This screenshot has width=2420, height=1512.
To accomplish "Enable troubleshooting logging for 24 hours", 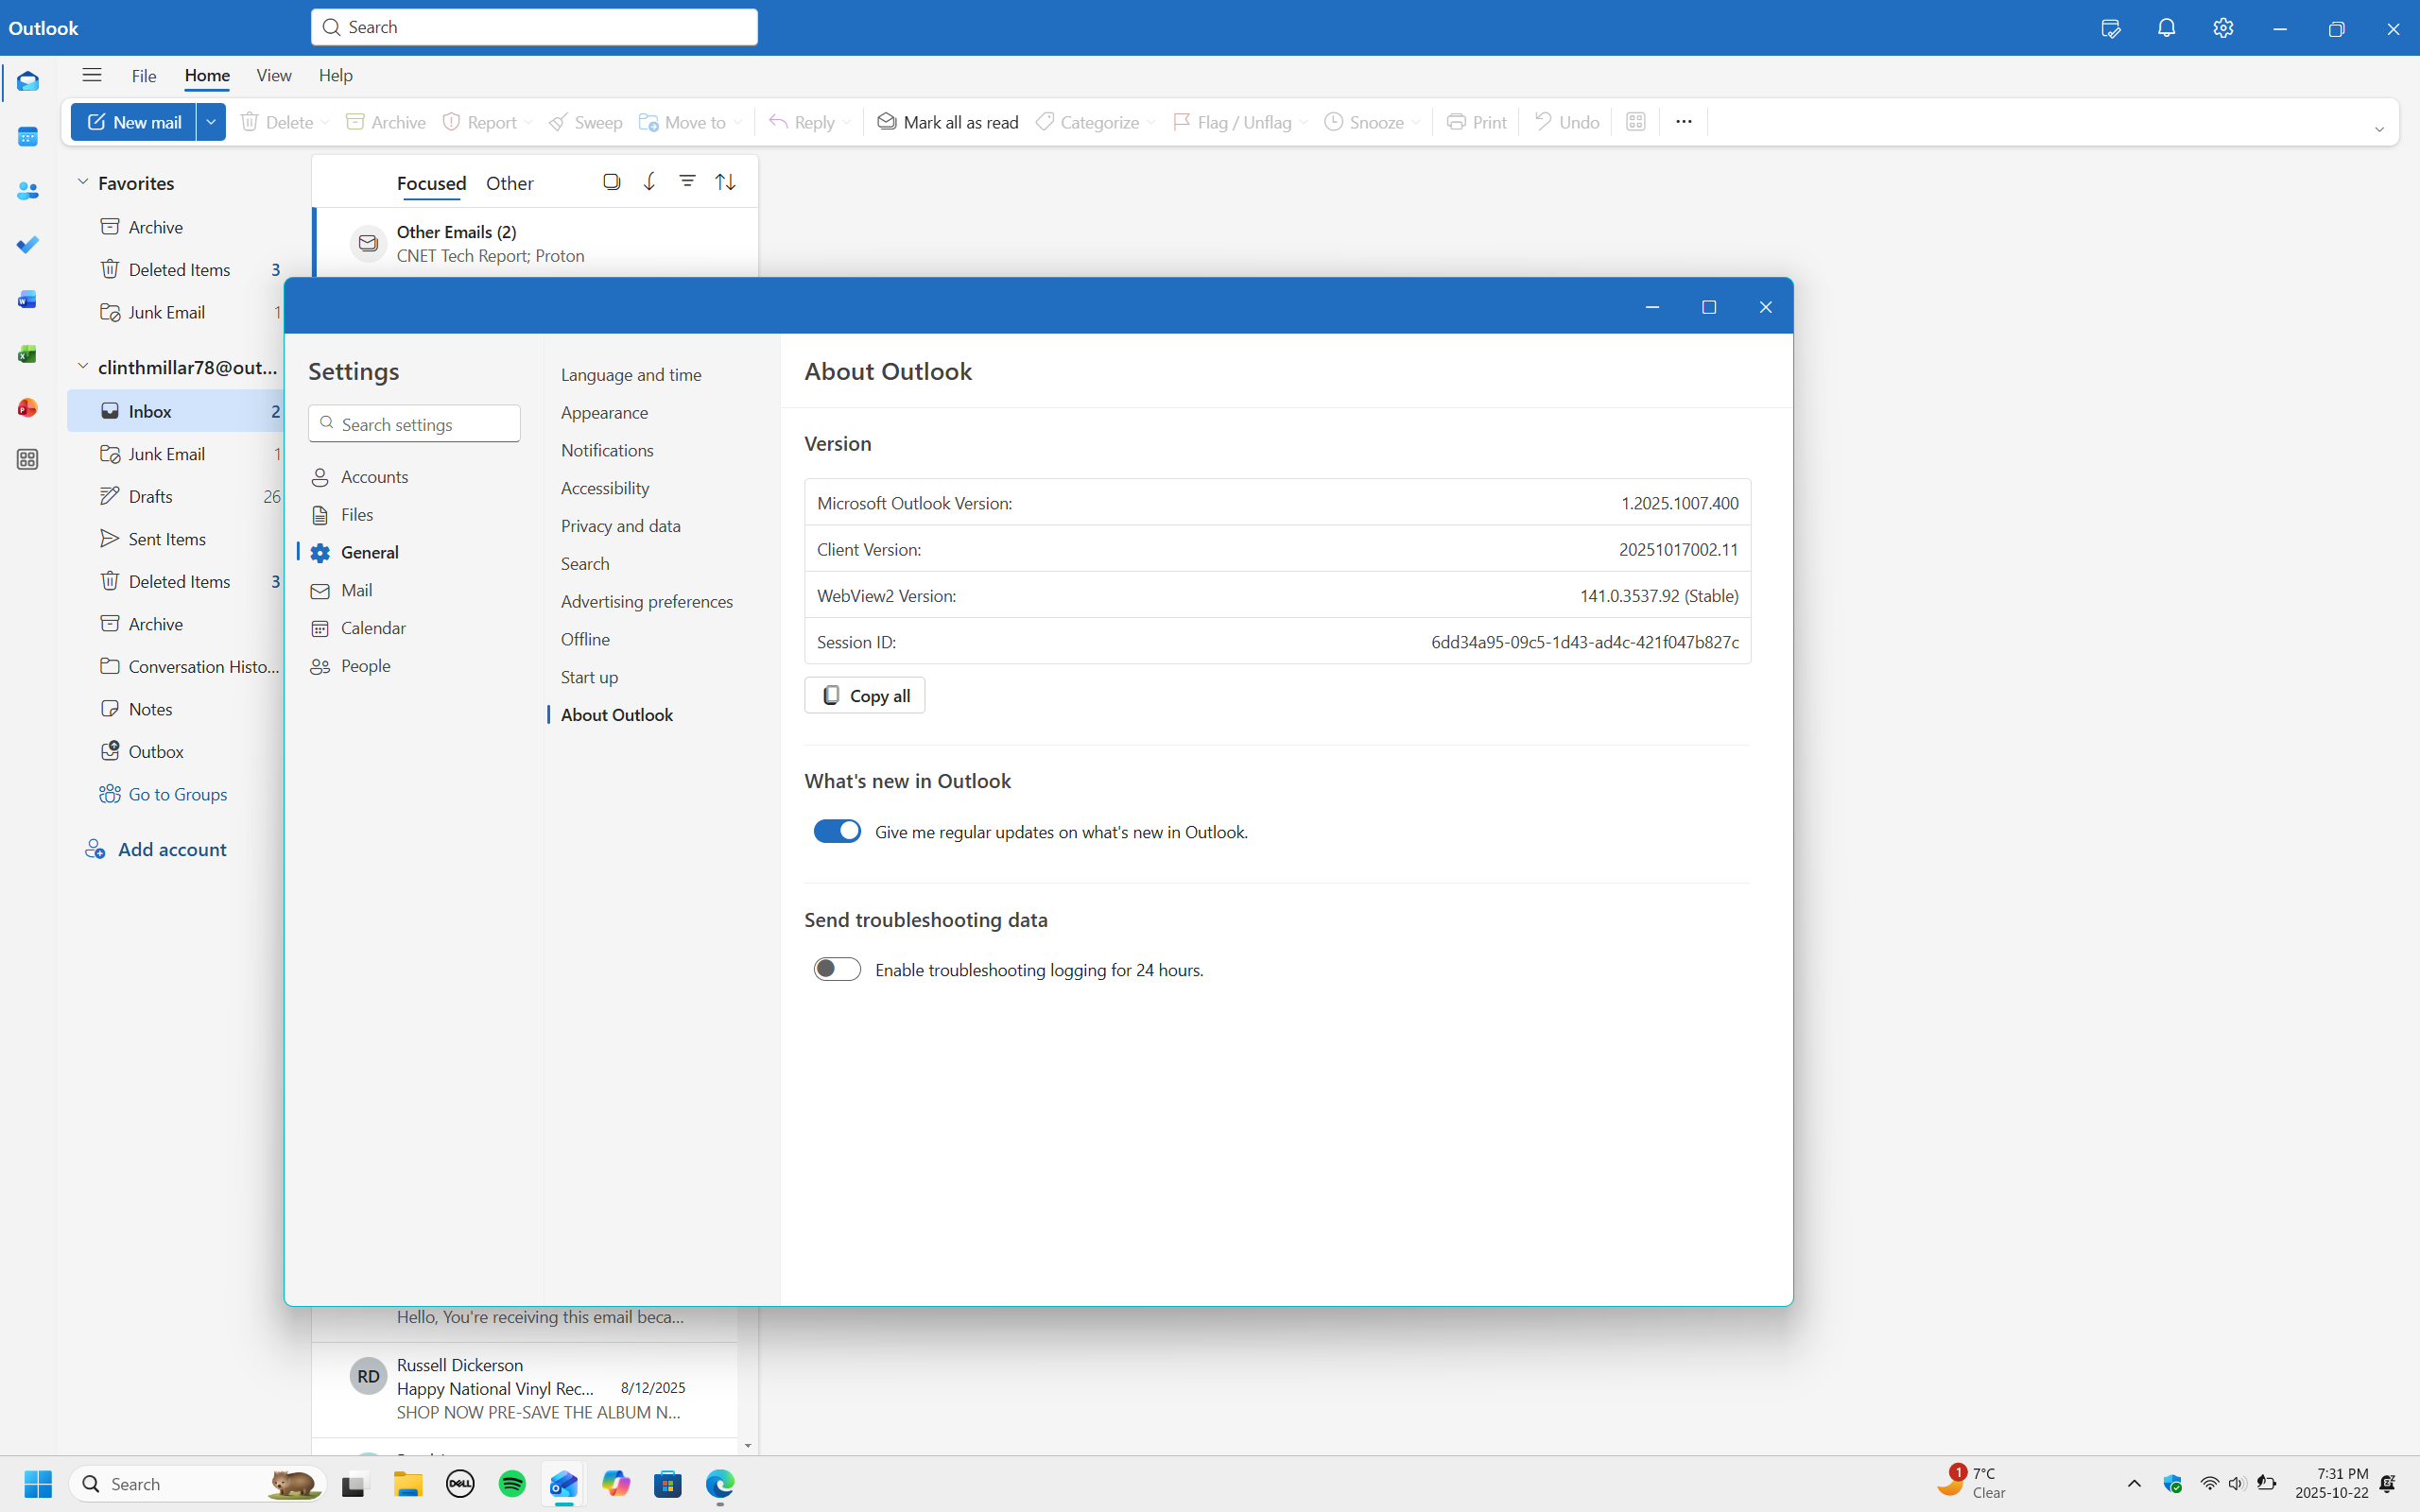I will tap(836, 969).
